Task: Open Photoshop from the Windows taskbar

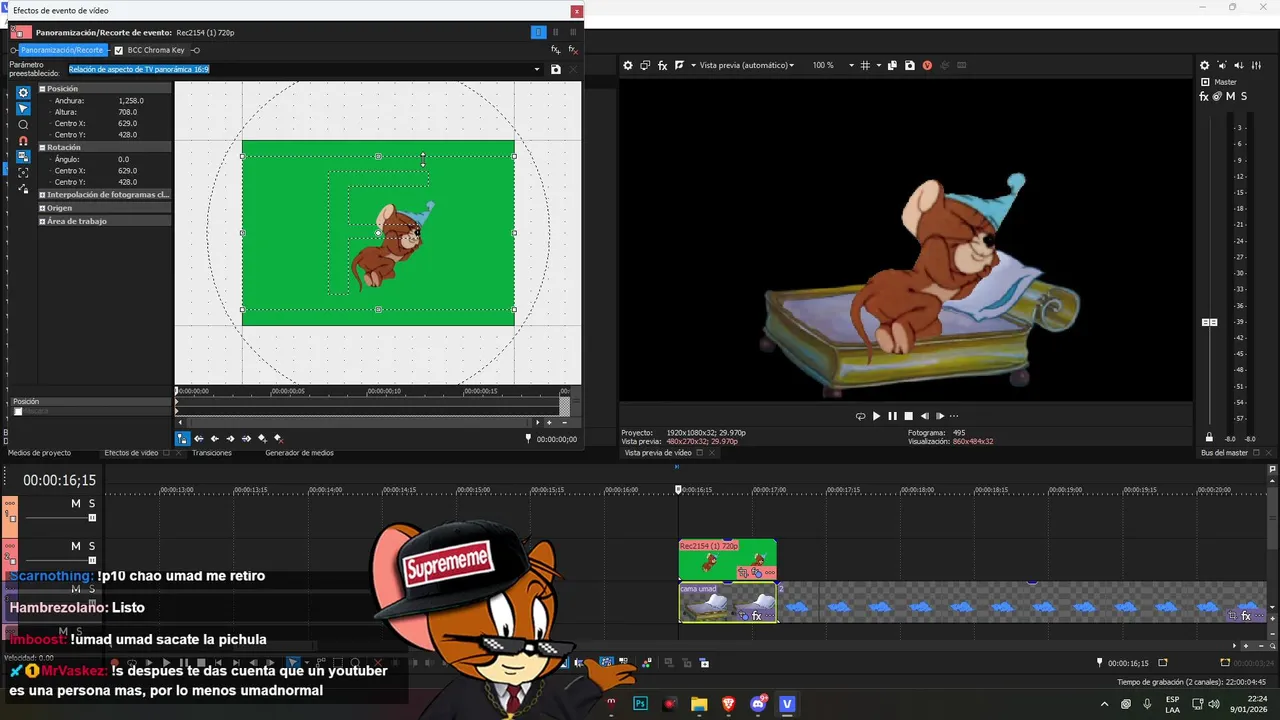Action: click(640, 704)
